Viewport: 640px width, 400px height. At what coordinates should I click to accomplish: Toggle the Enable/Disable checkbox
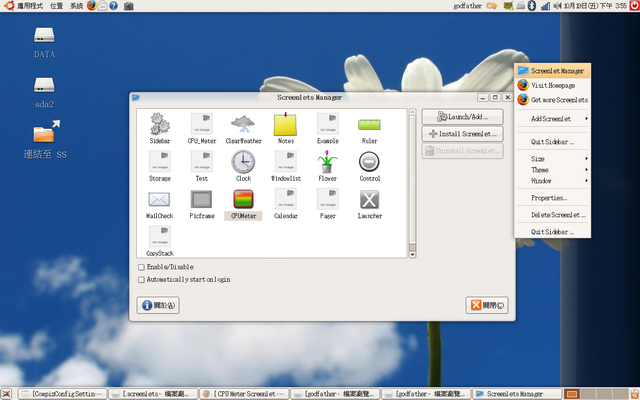[x=141, y=267]
